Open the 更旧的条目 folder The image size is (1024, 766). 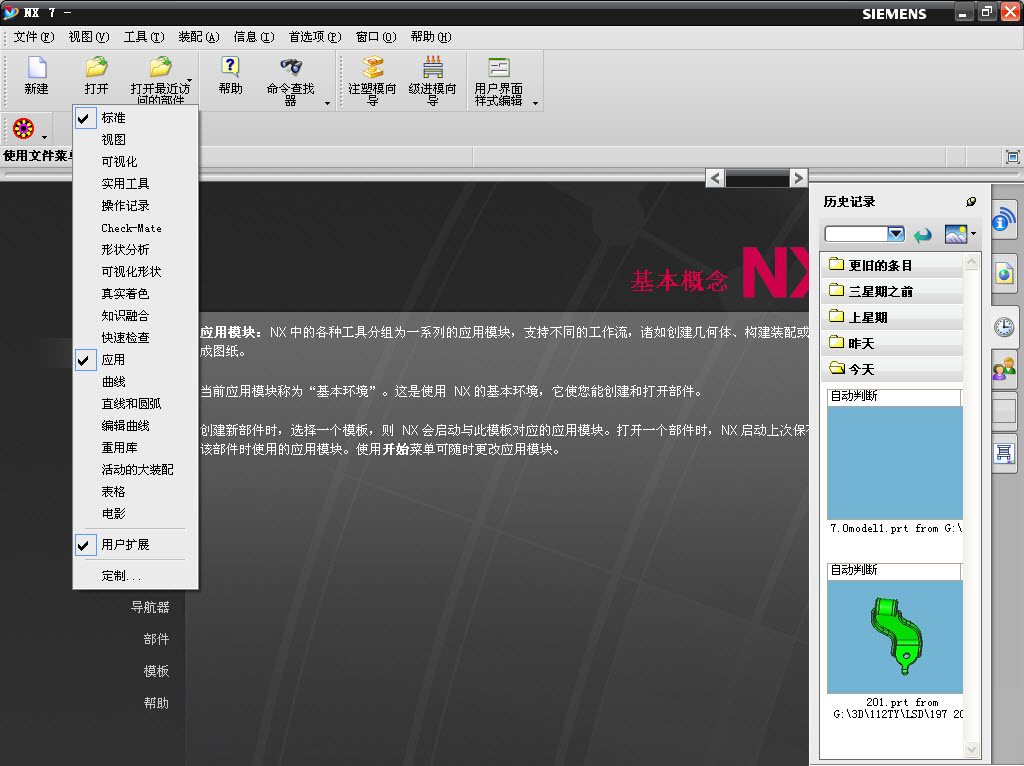pyautogui.click(x=892, y=265)
